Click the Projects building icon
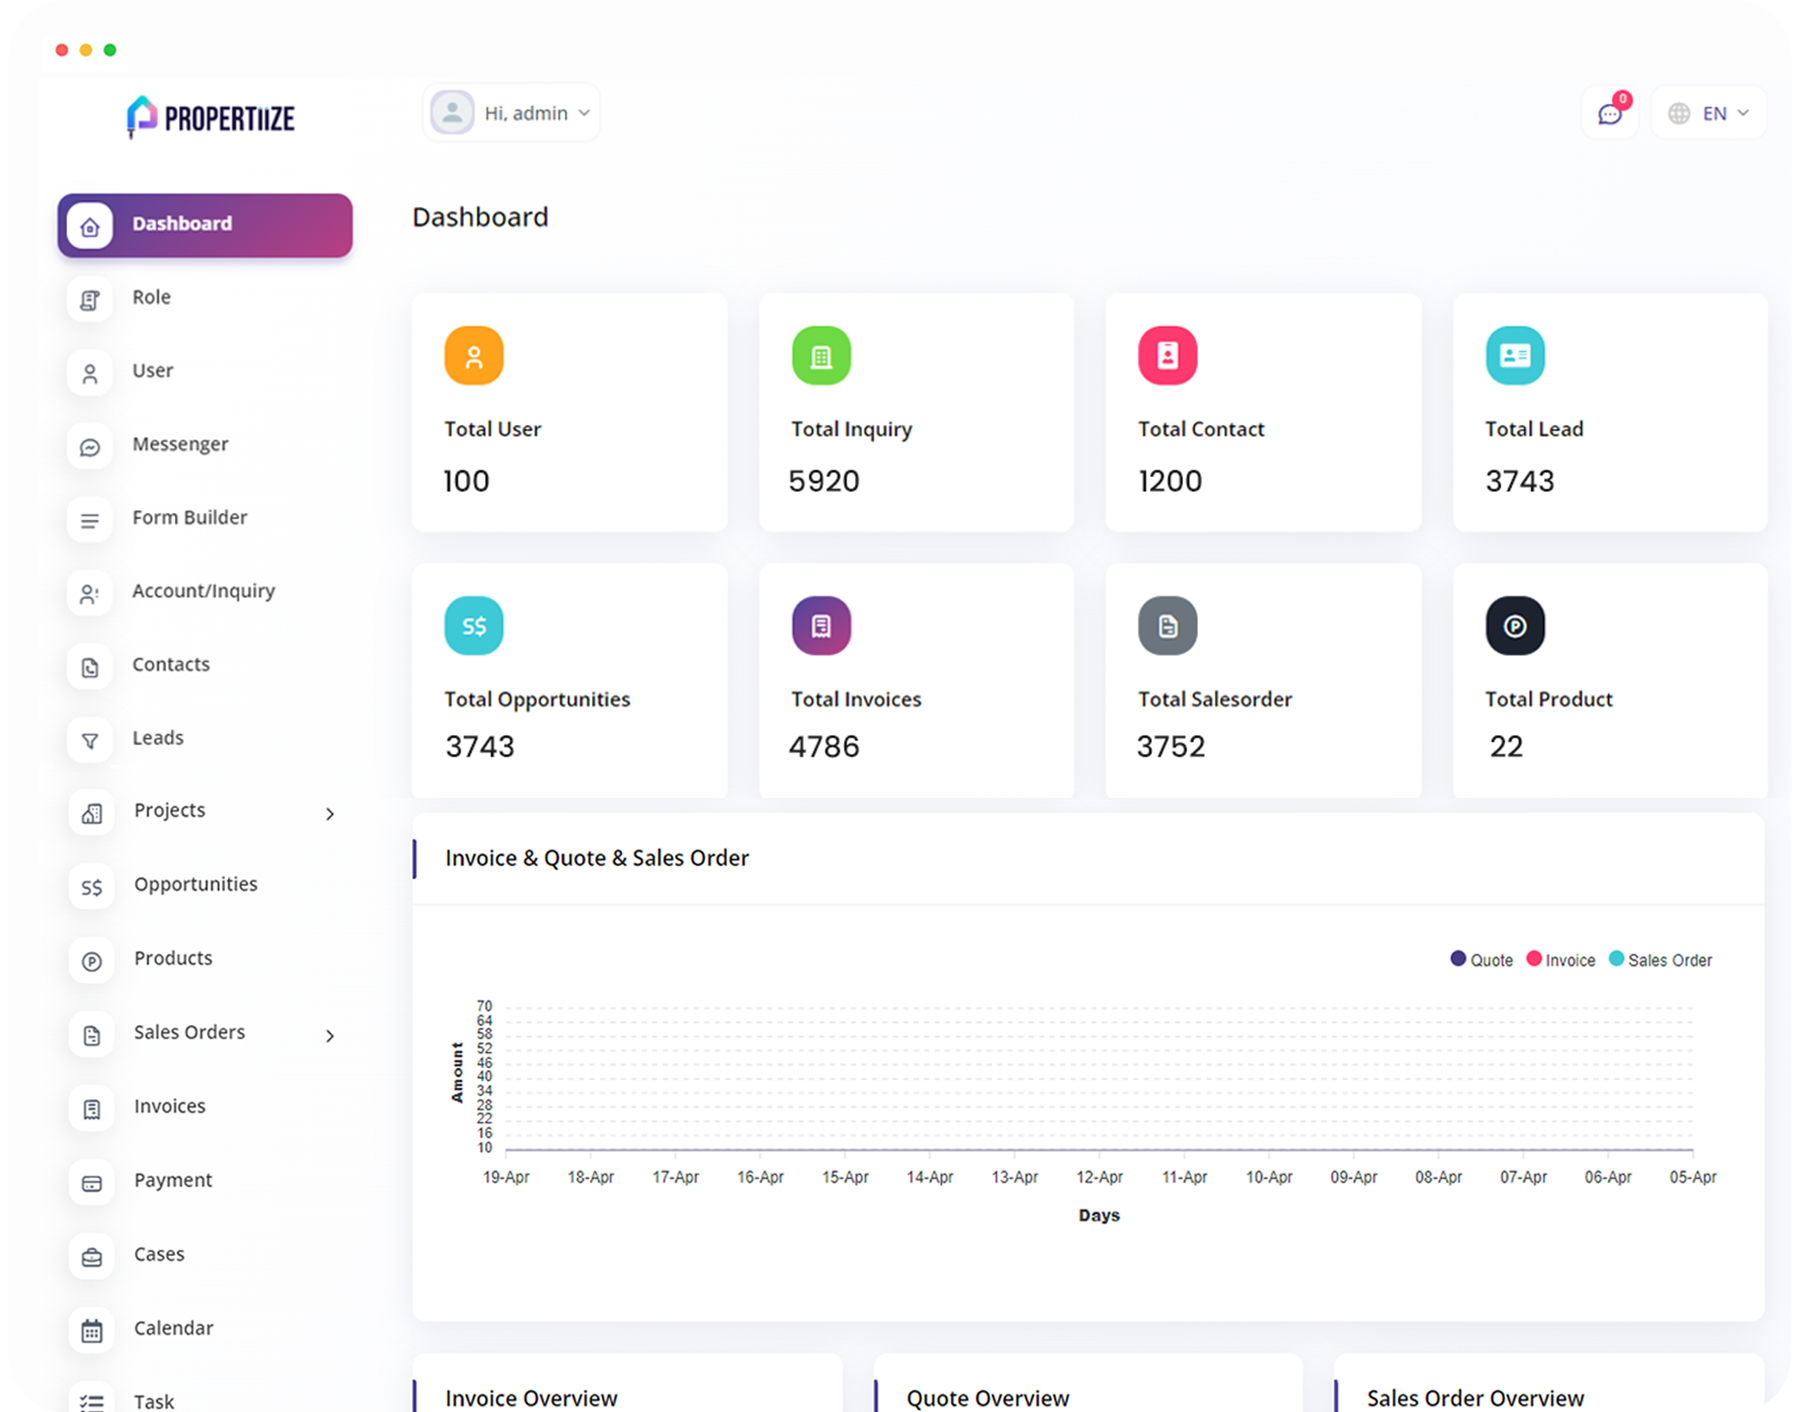 [x=92, y=813]
